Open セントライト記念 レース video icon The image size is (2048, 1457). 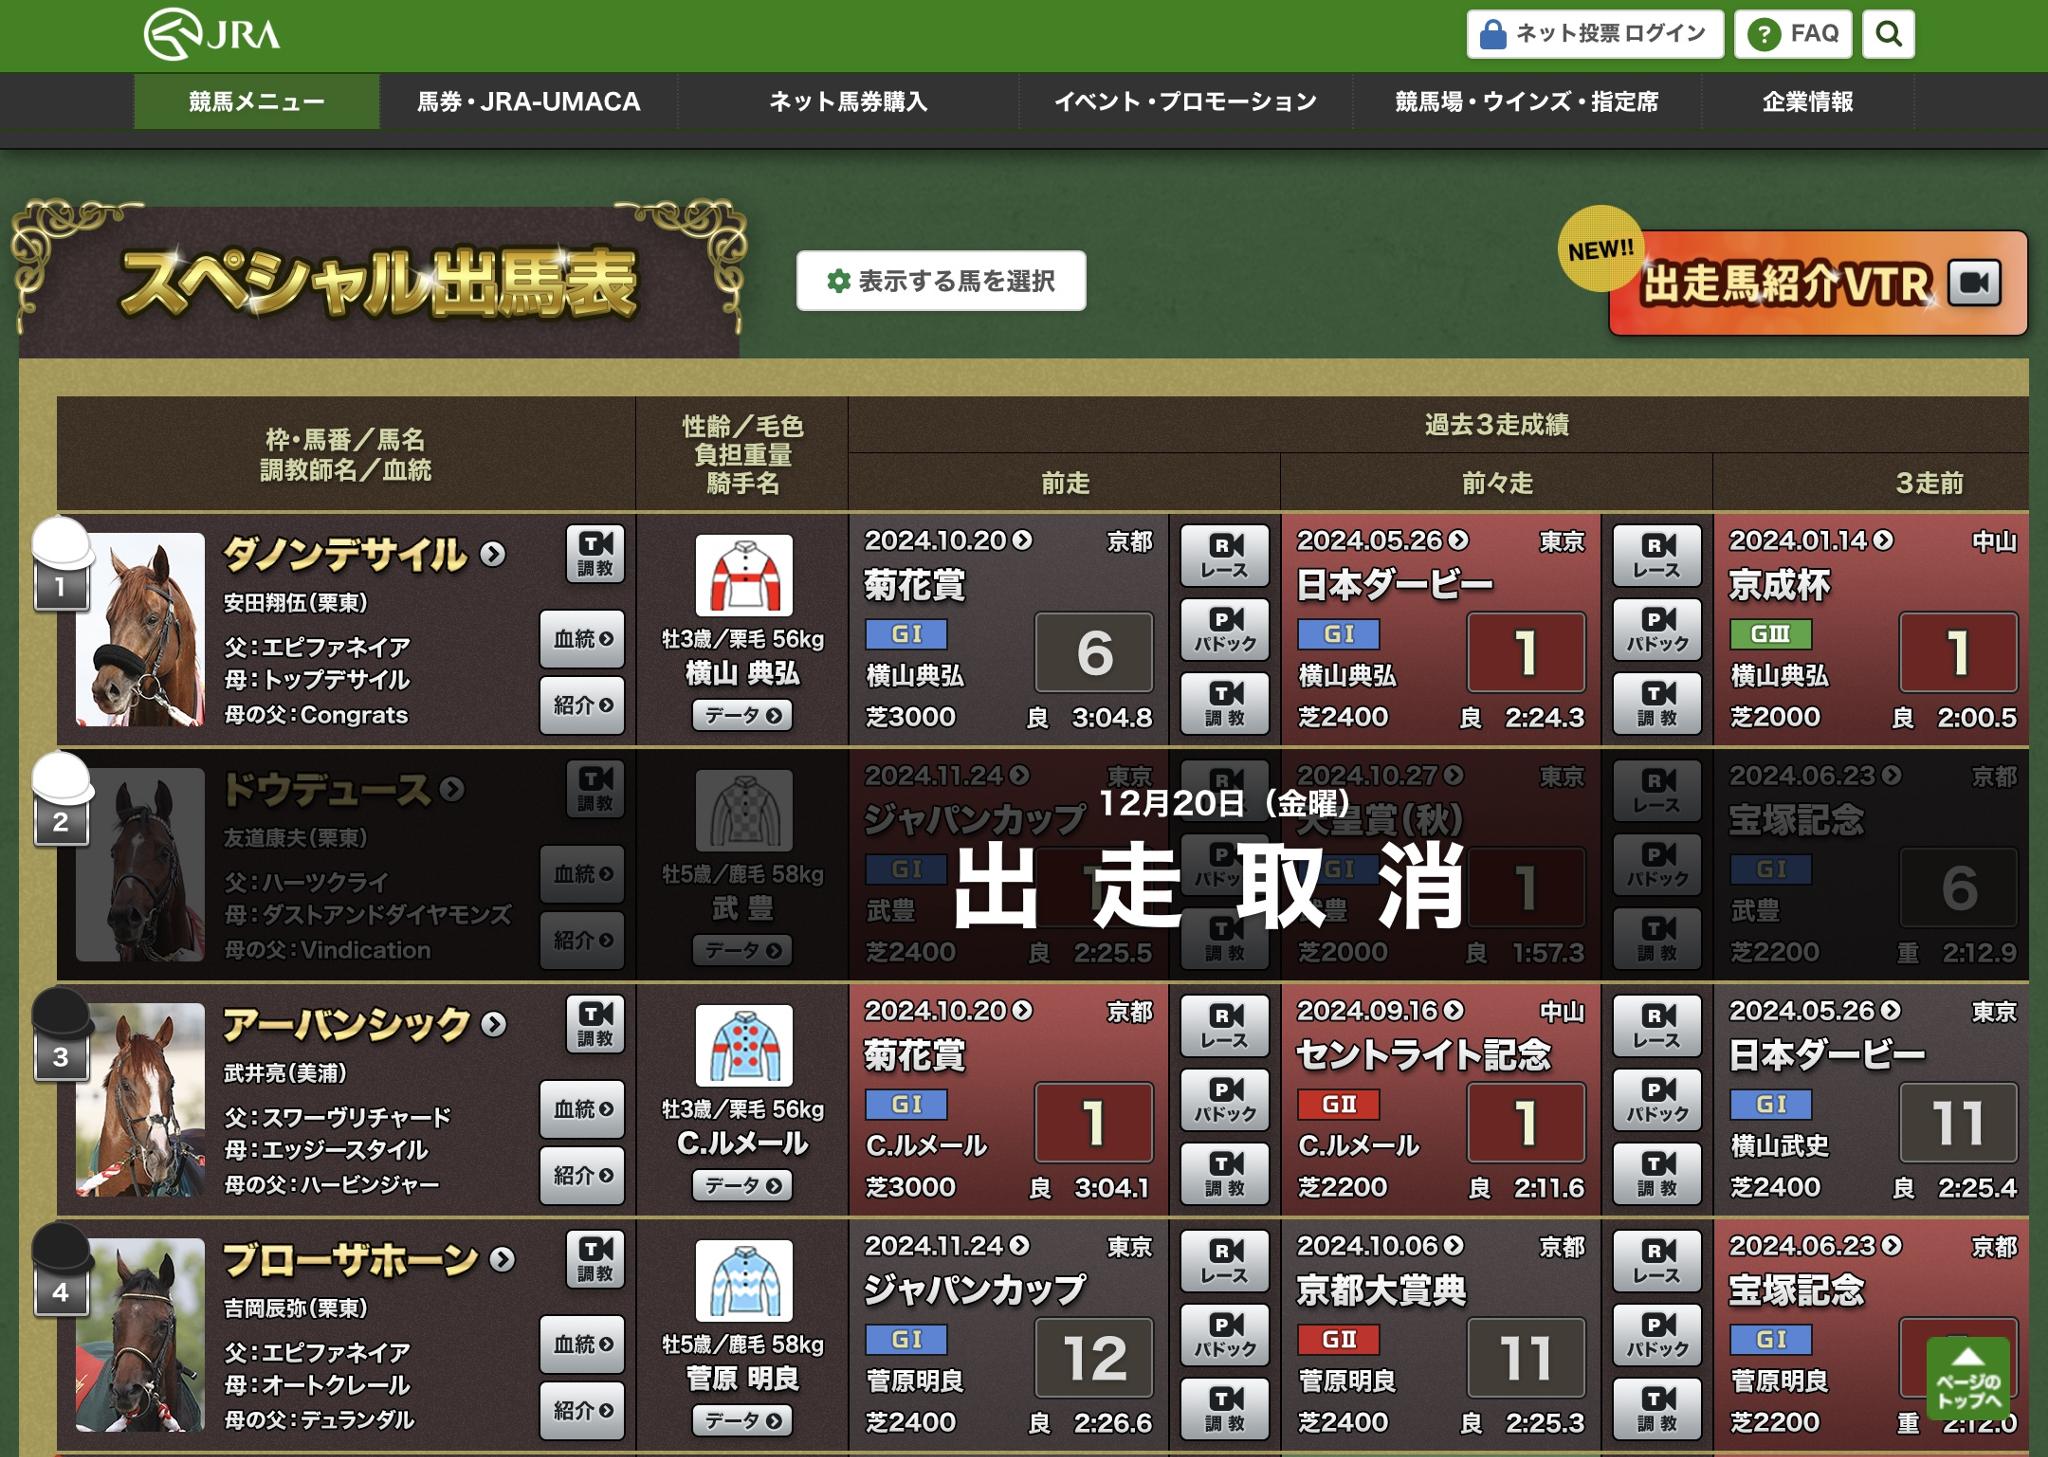[1657, 1025]
